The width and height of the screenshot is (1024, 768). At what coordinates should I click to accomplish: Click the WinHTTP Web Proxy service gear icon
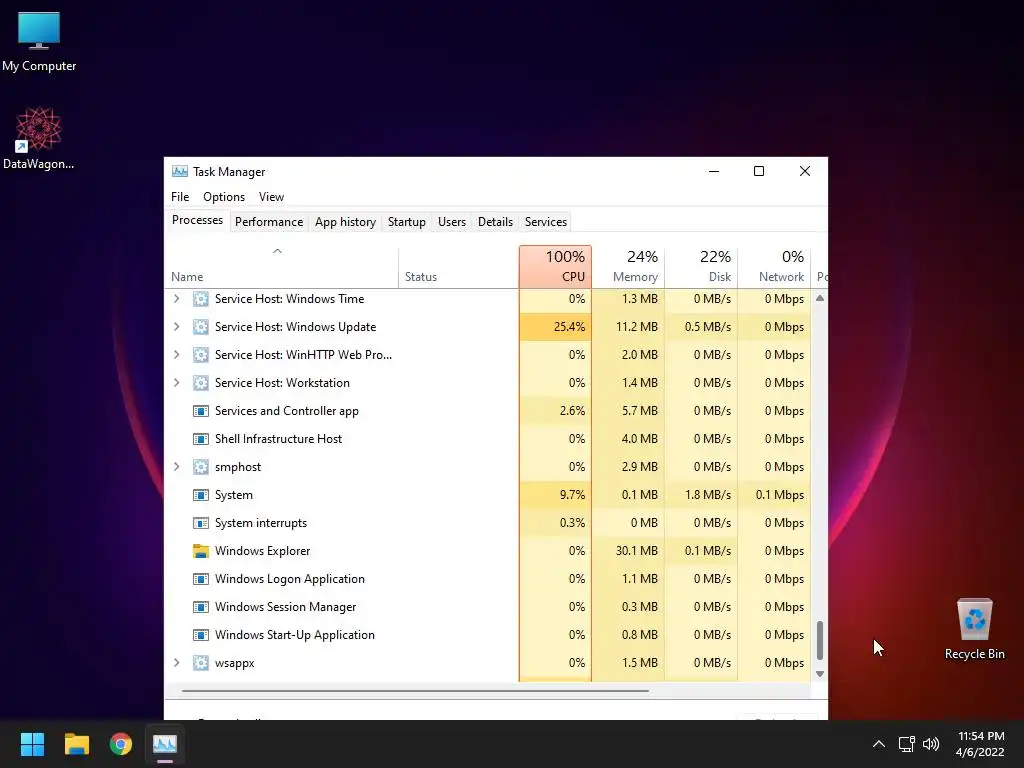point(200,355)
